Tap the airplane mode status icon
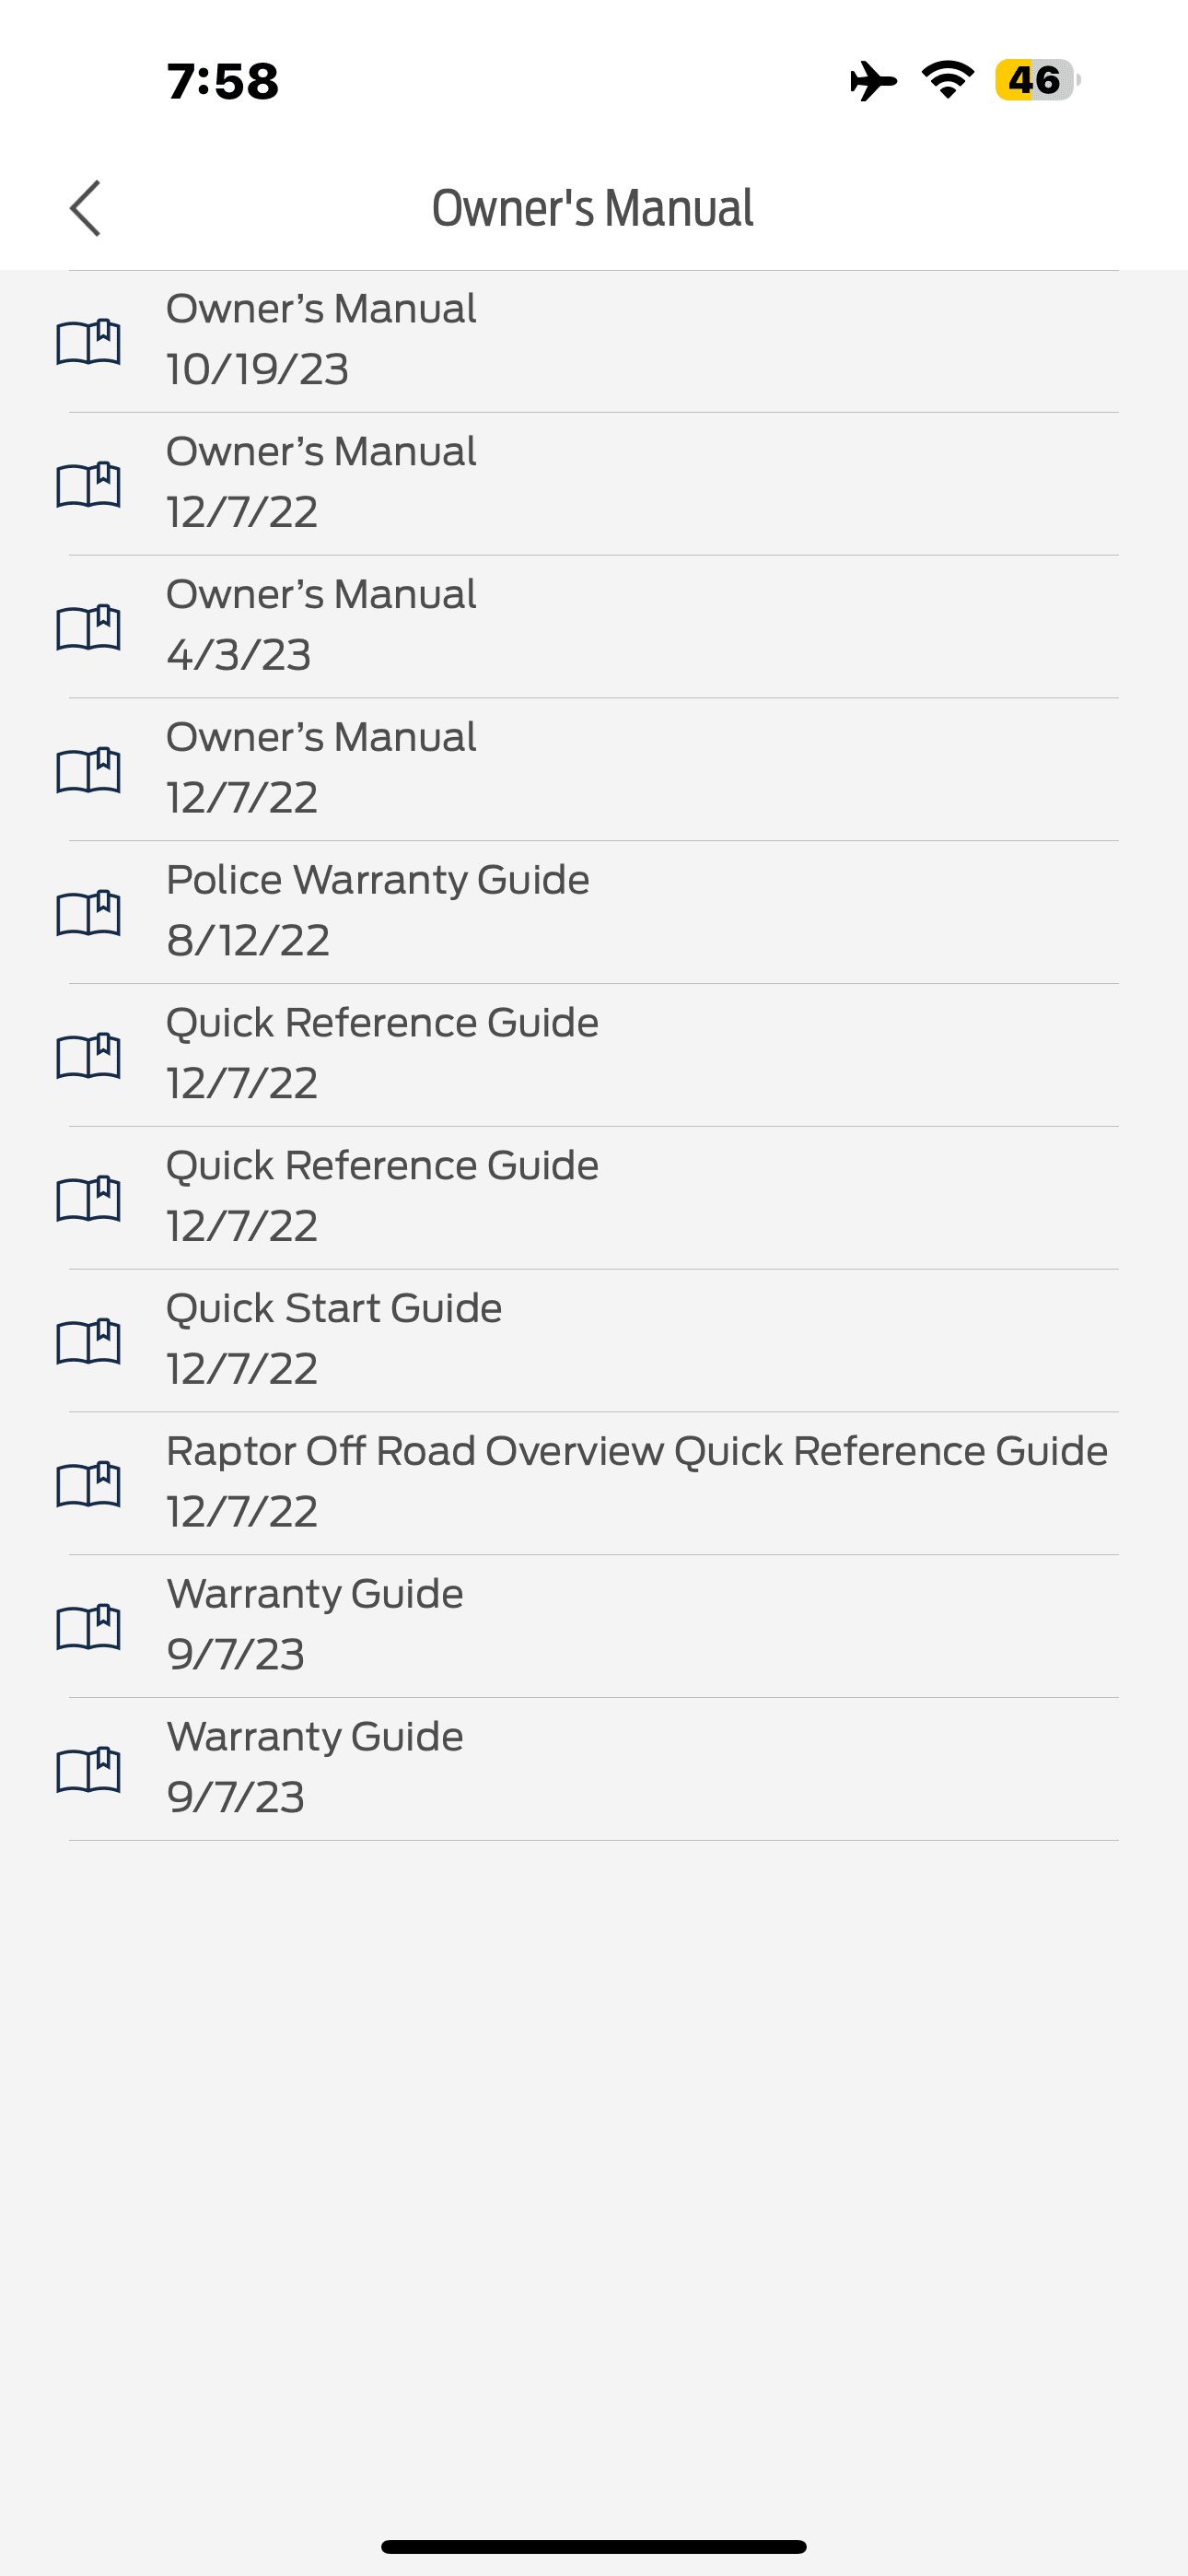This screenshot has height=2576, width=1188. point(873,80)
